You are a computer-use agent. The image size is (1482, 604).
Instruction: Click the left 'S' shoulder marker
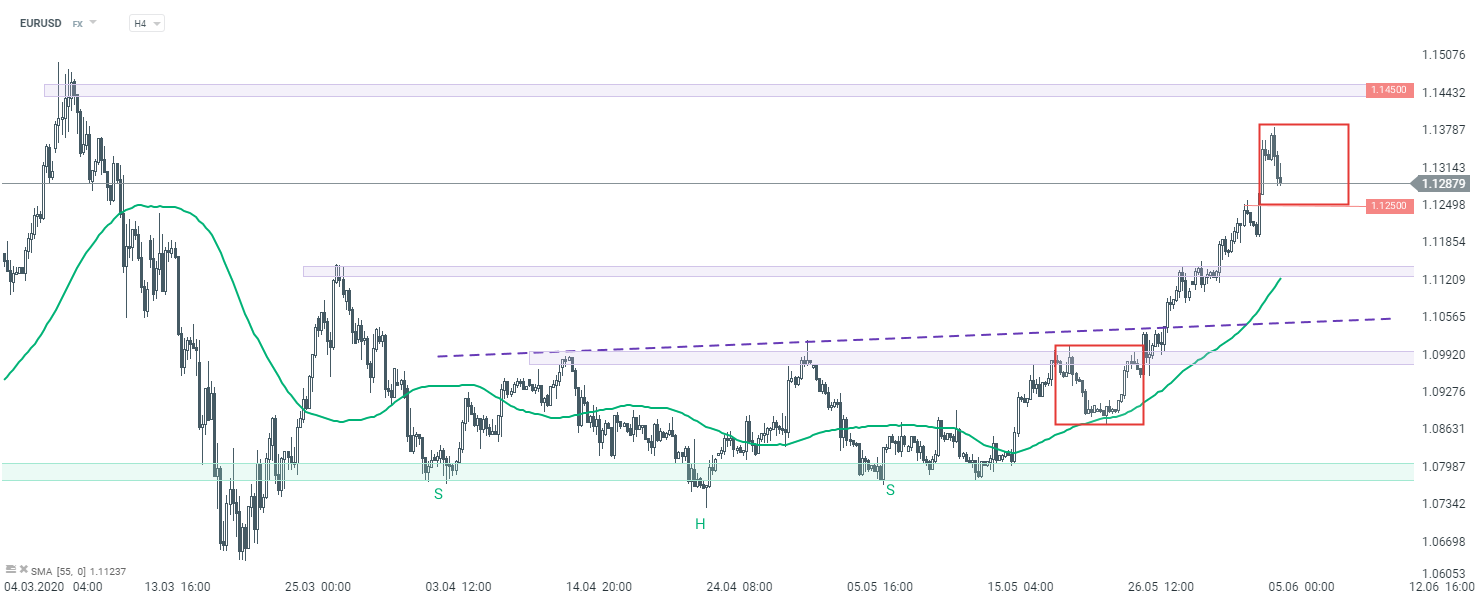438,493
